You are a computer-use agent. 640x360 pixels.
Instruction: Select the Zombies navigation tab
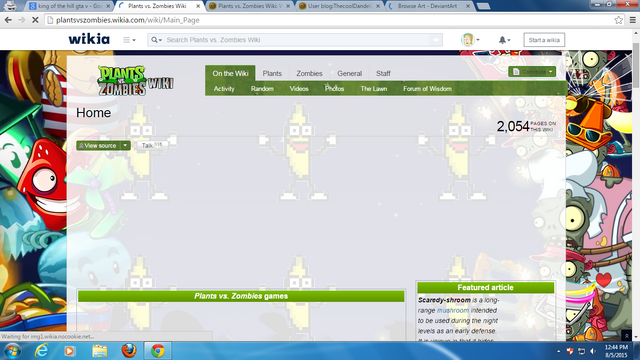pos(309,73)
